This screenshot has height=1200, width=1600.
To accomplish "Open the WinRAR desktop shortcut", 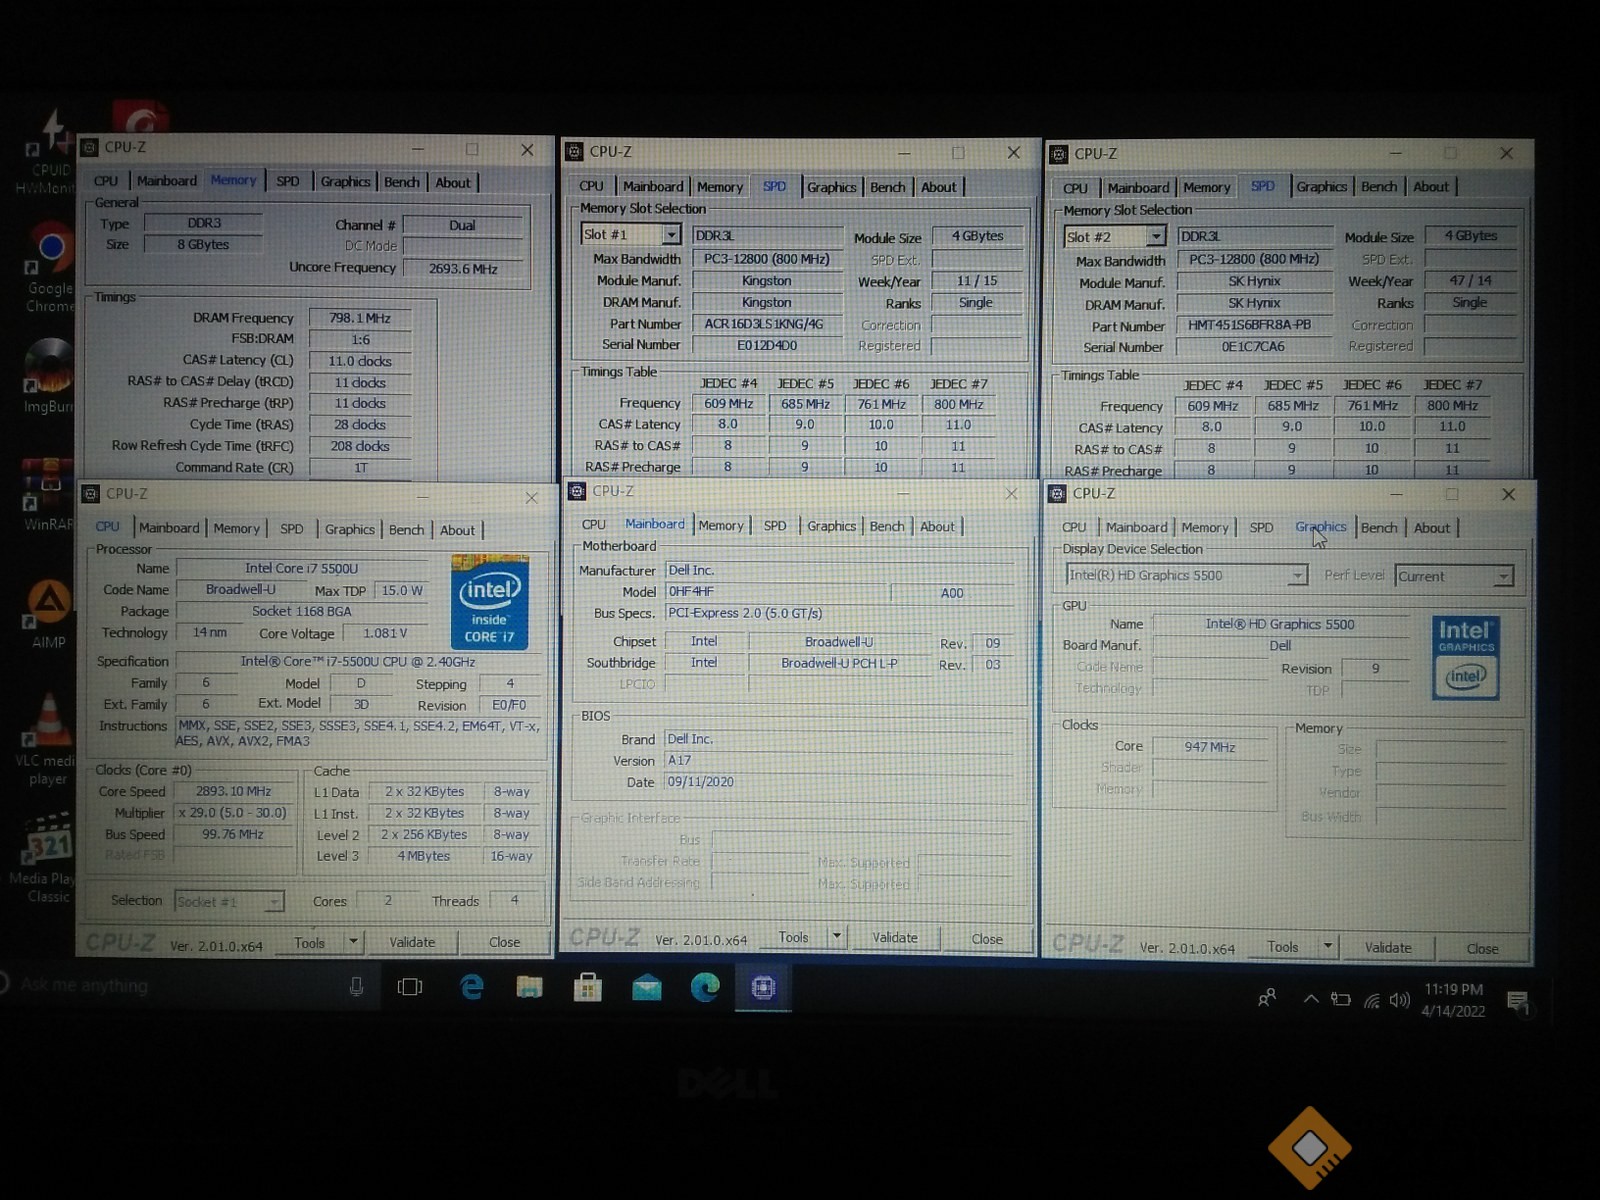I will tap(48, 493).
